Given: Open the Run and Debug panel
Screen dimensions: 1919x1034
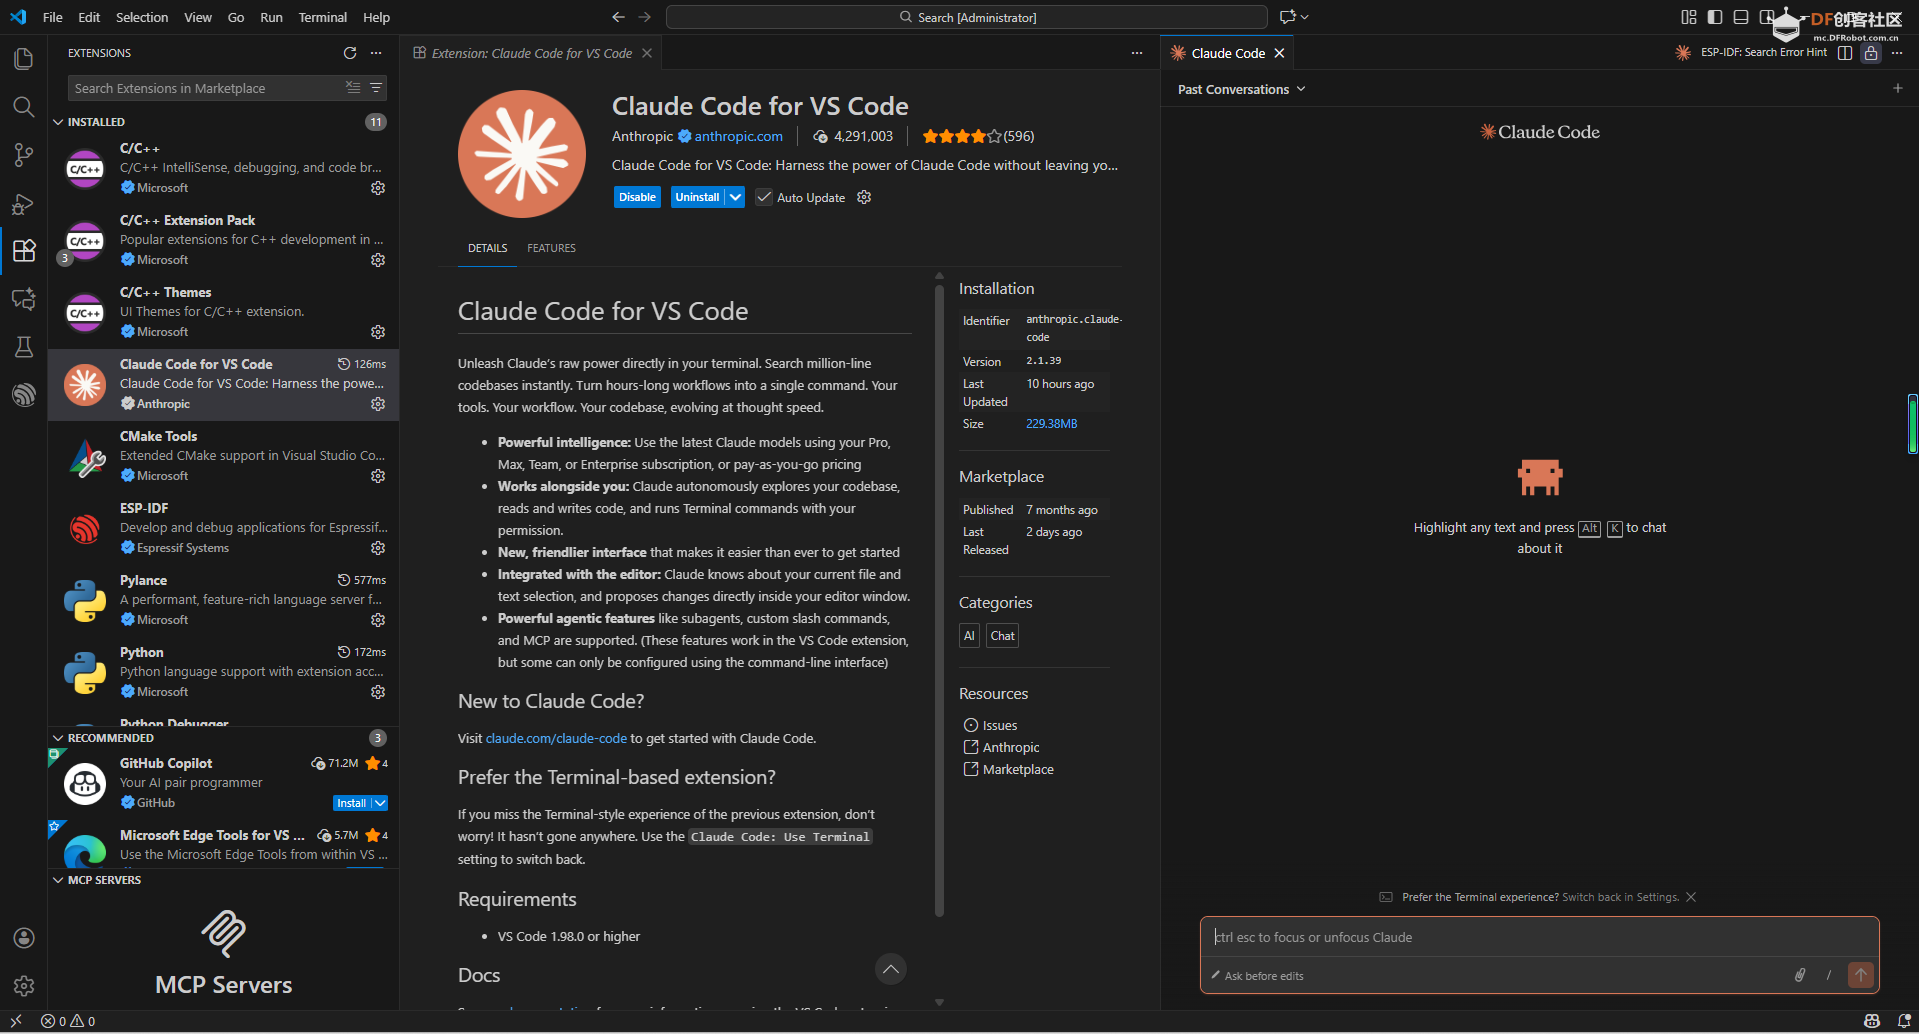Looking at the screenshot, I should click(24, 203).
